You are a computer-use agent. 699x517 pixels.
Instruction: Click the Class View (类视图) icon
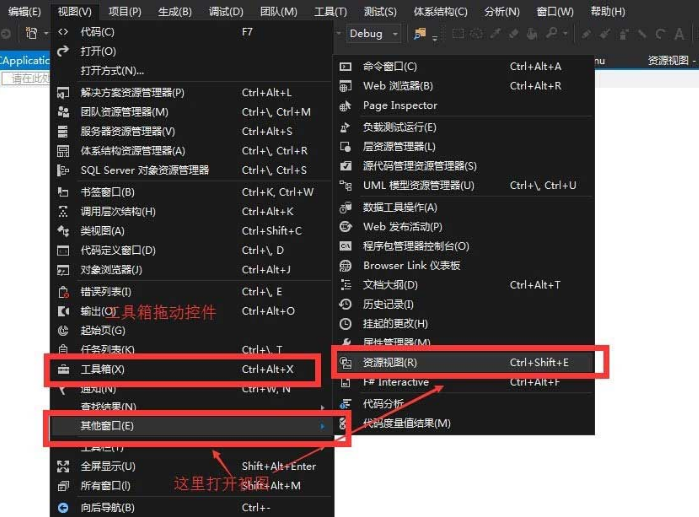(x=63, y=231)
